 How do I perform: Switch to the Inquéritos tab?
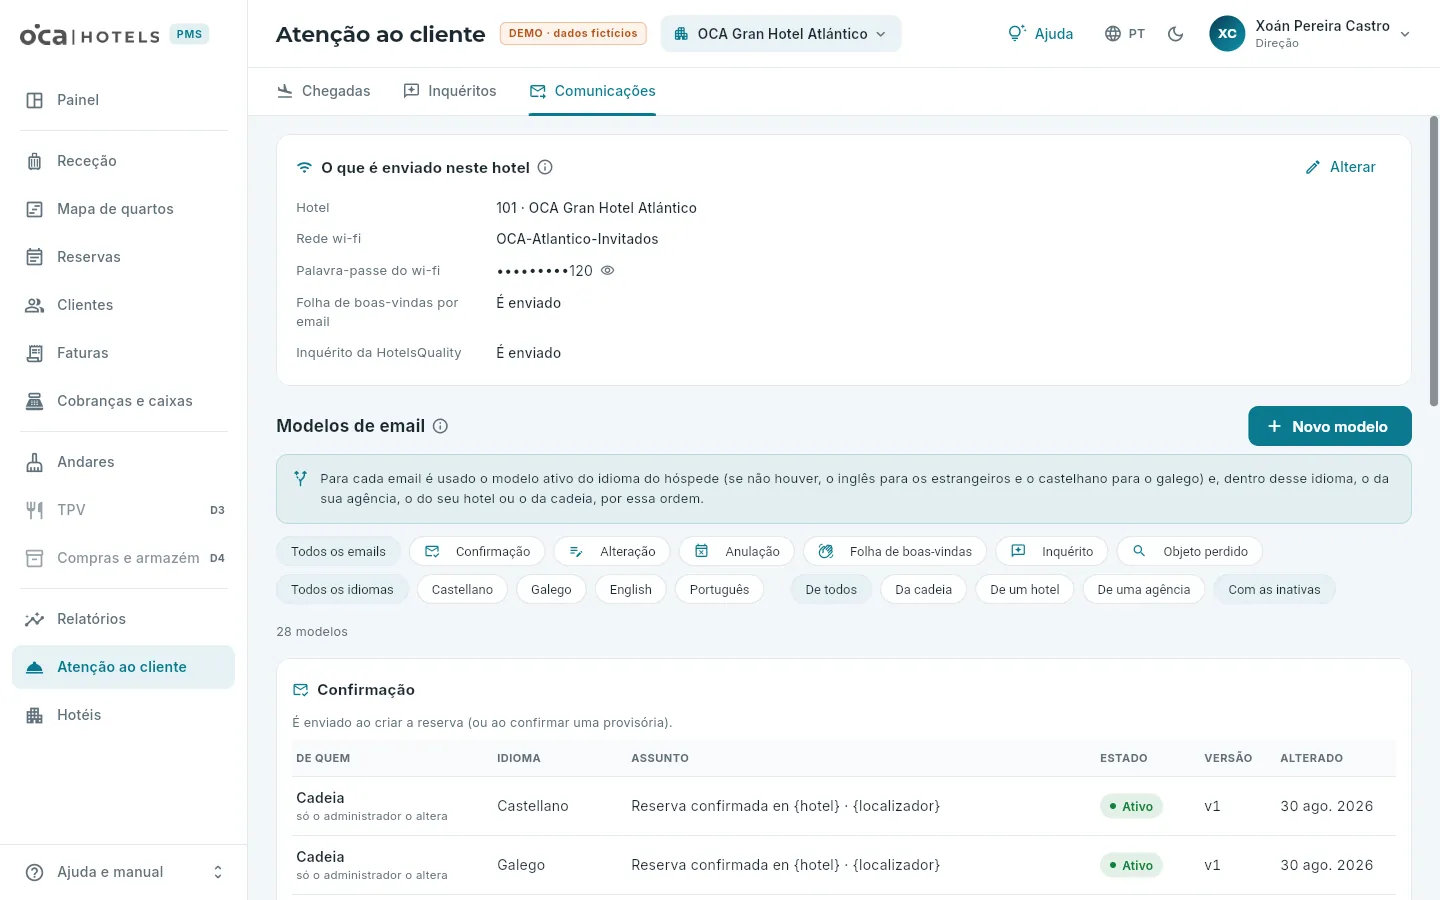449,91
